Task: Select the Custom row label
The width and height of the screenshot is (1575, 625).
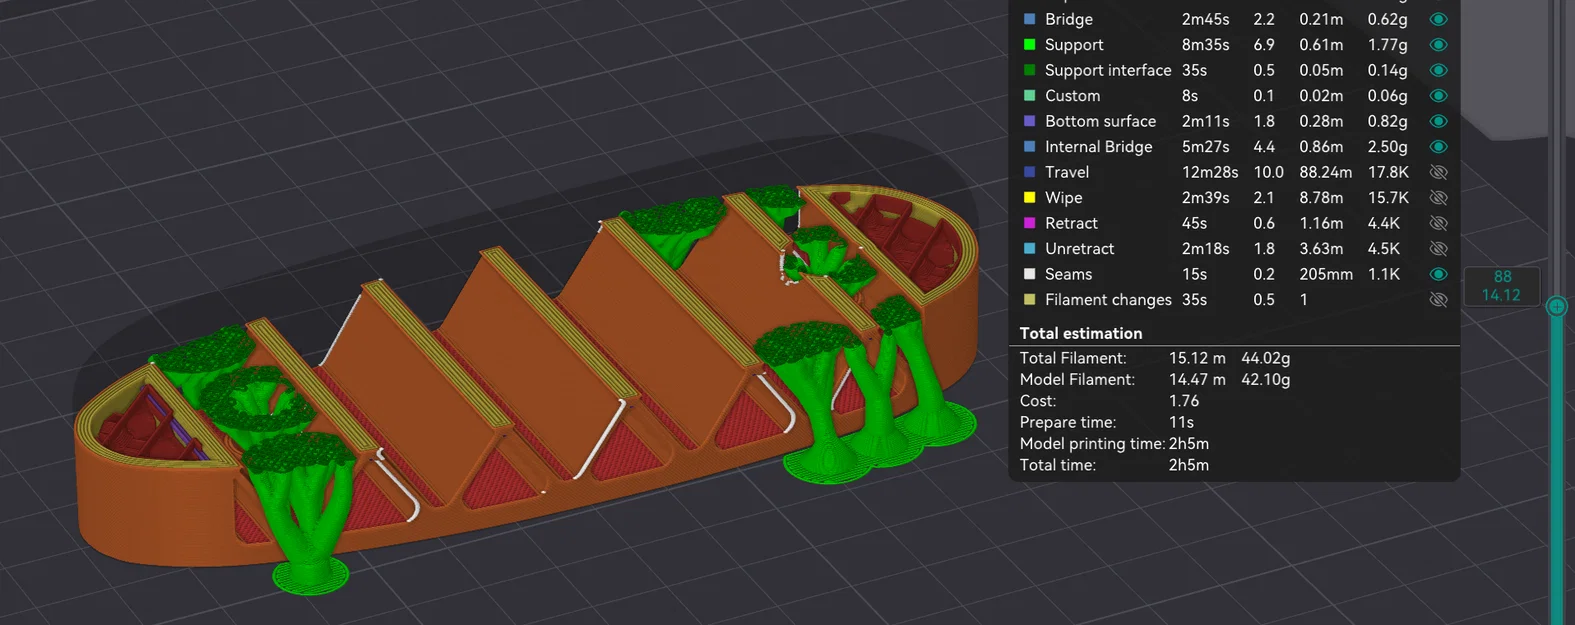Action: pyautogui.click(x=1072, y=96)
